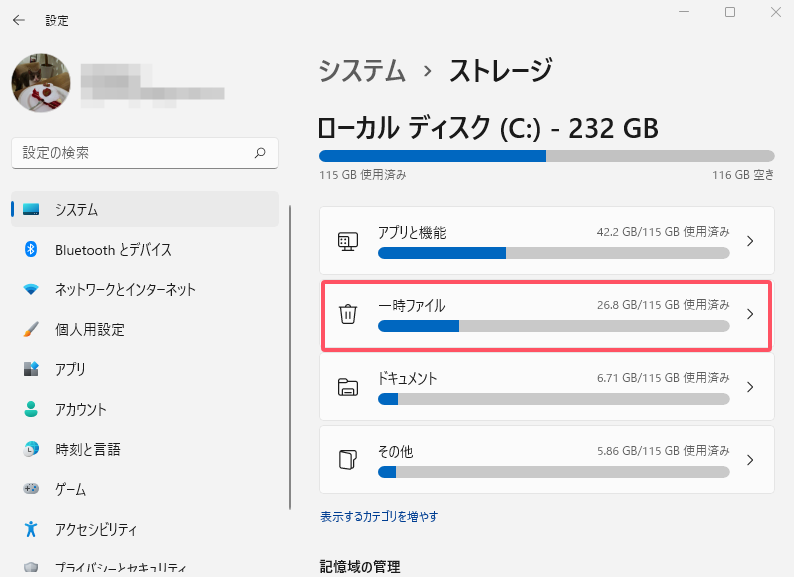Open Bluetooth とデバイス settings
This screenshot has width=794, height=577.
tap(145, 249)
